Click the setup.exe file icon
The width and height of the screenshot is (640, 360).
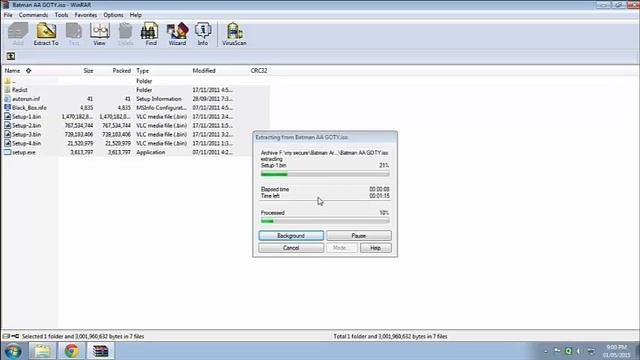[7, 152]
